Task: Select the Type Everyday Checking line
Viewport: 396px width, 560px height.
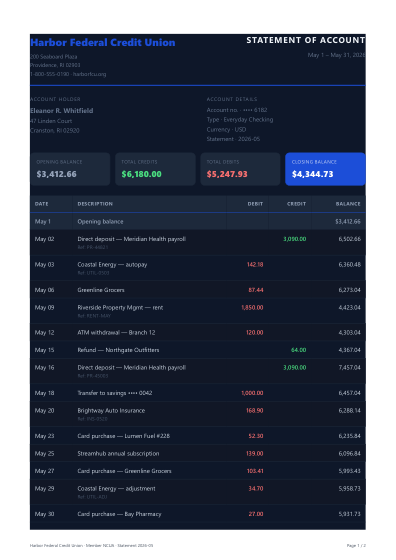Action: tap(240, 120)
